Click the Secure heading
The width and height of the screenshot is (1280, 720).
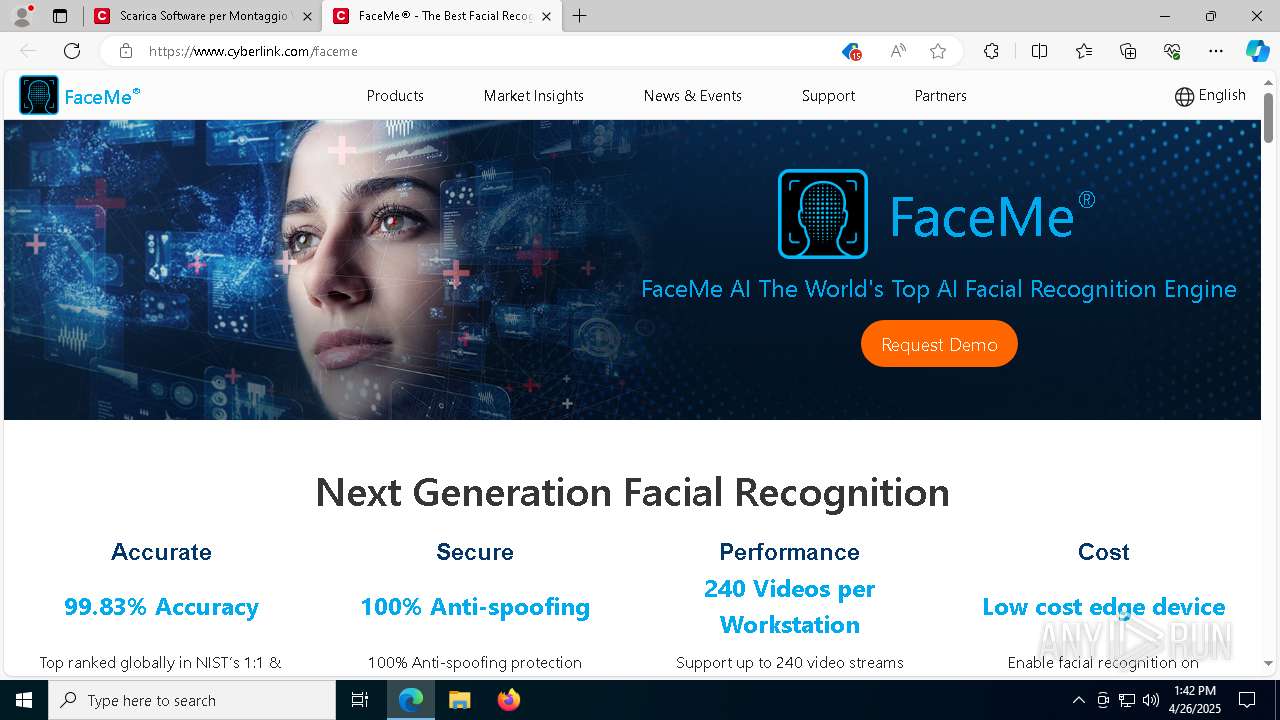point(475,552)
